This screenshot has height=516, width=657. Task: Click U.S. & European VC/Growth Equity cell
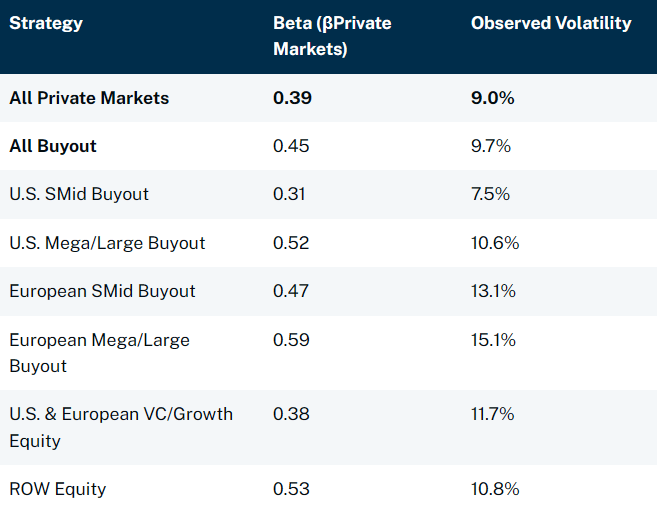120,427
